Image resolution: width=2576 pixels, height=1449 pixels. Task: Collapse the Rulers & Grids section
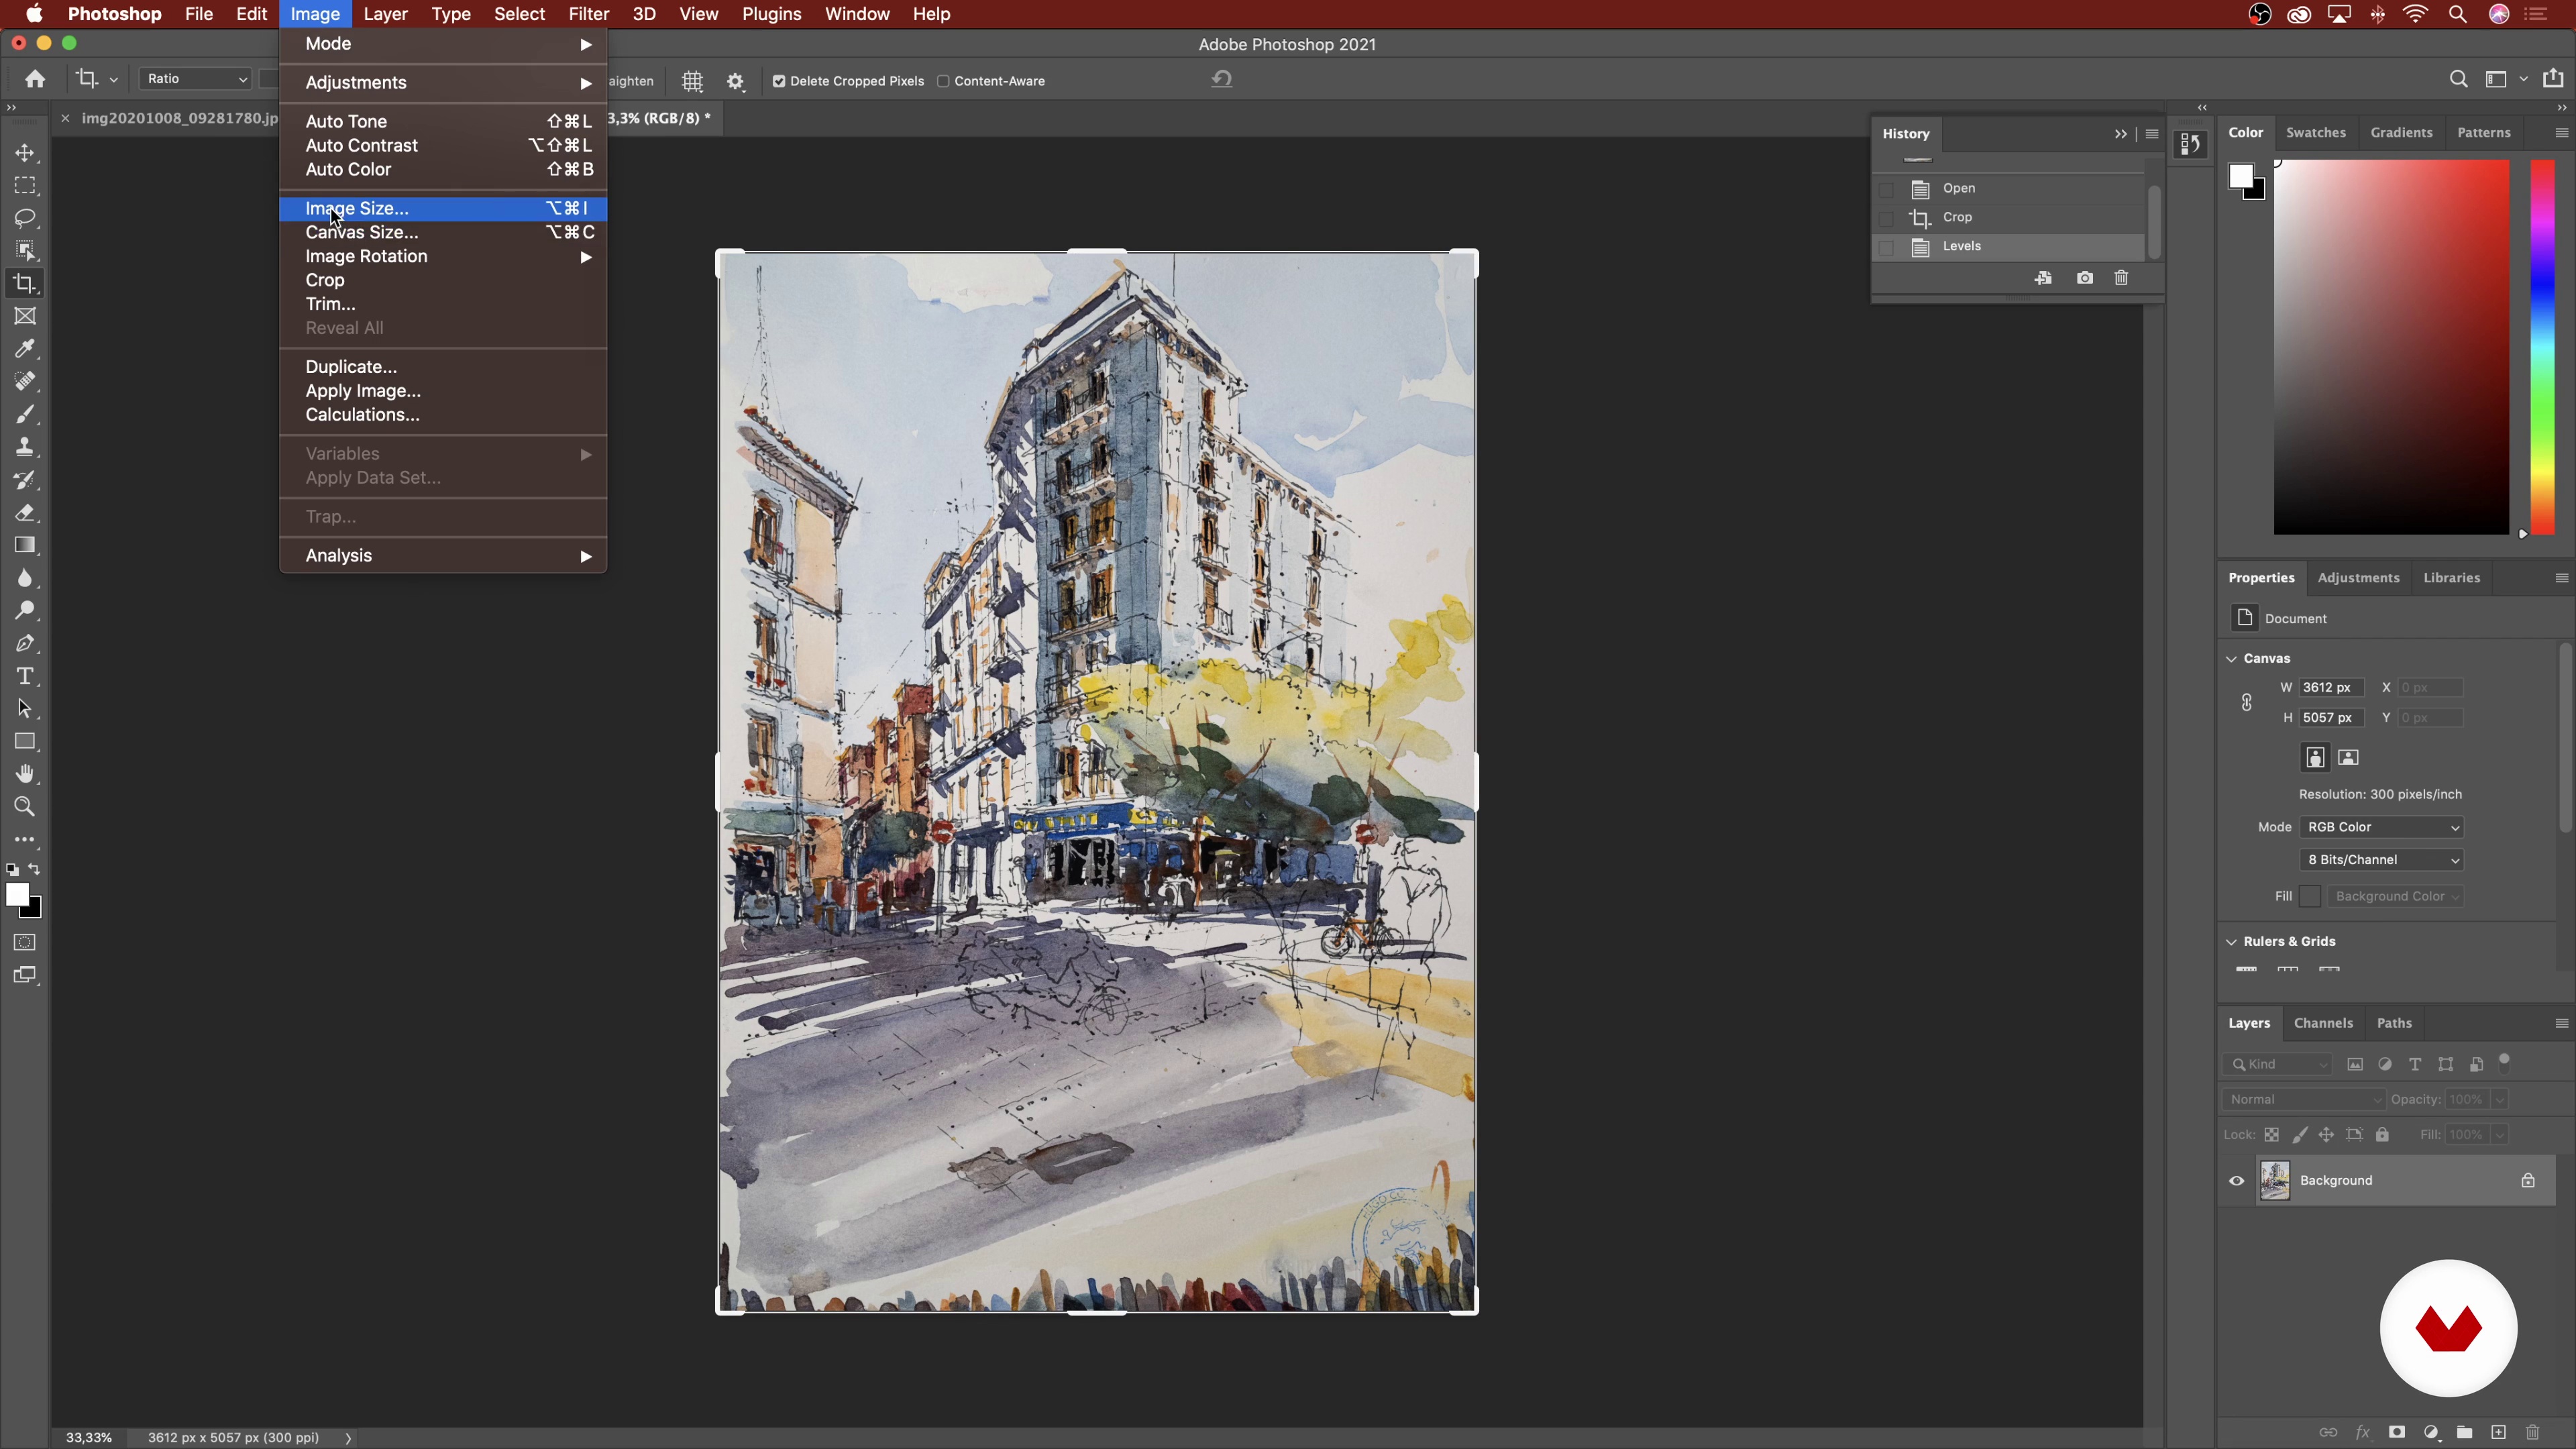pyautogui.click(x=2231, y=942)
